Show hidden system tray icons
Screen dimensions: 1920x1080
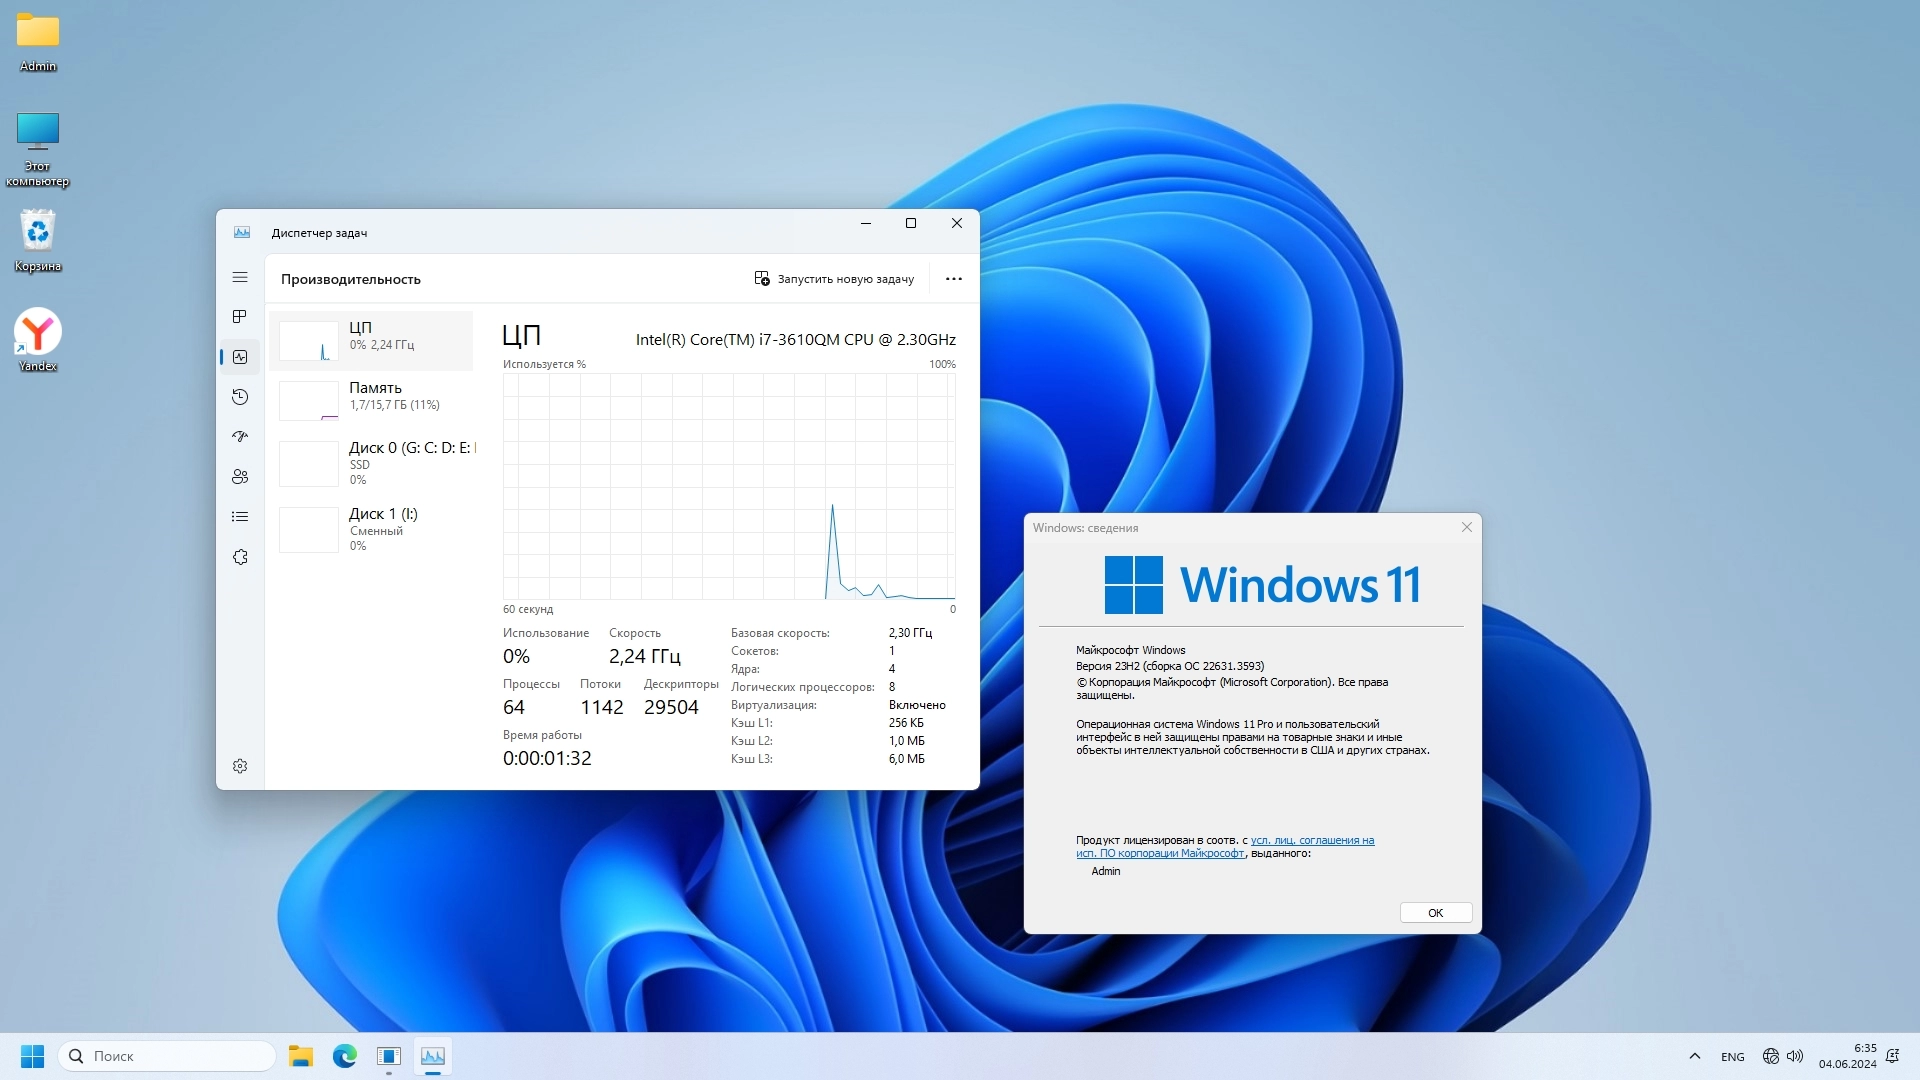pos(1694,1056)
